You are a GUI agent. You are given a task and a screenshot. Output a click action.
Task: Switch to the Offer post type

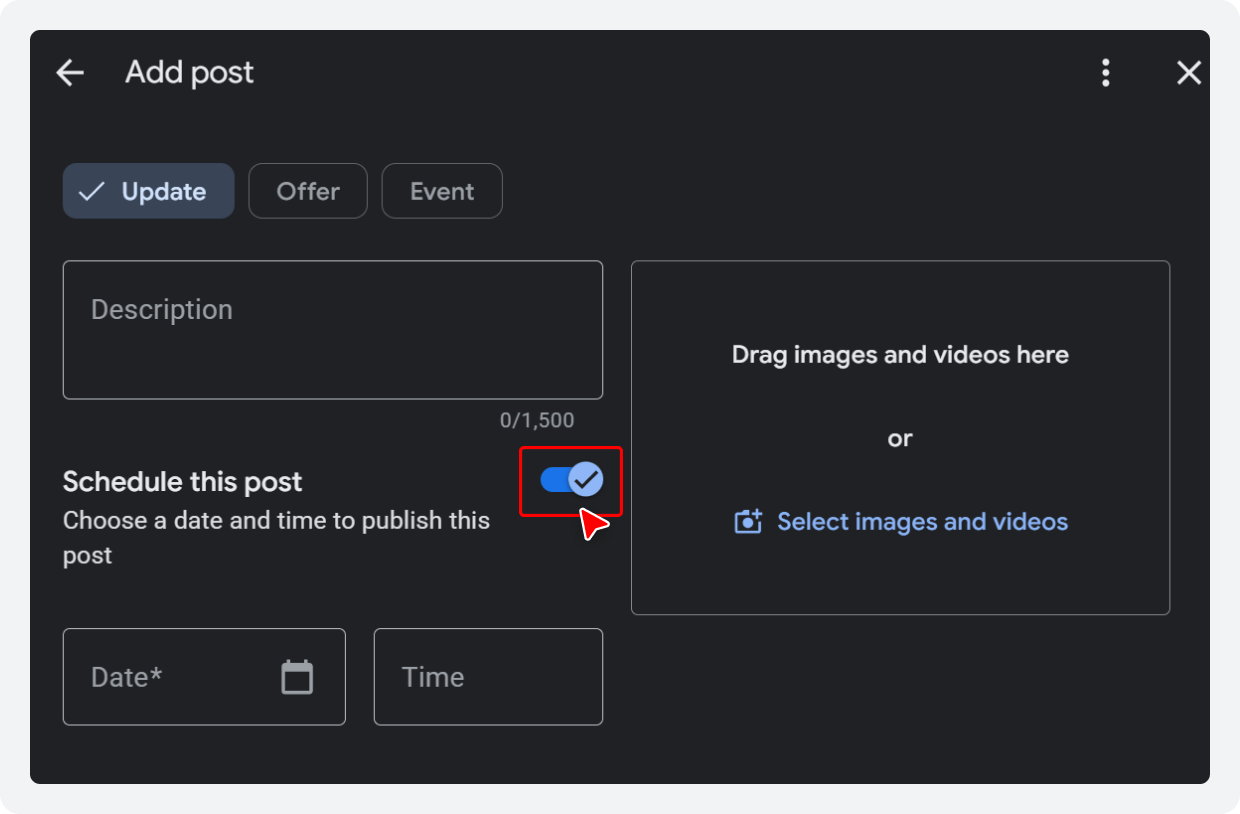pos(308,191)
